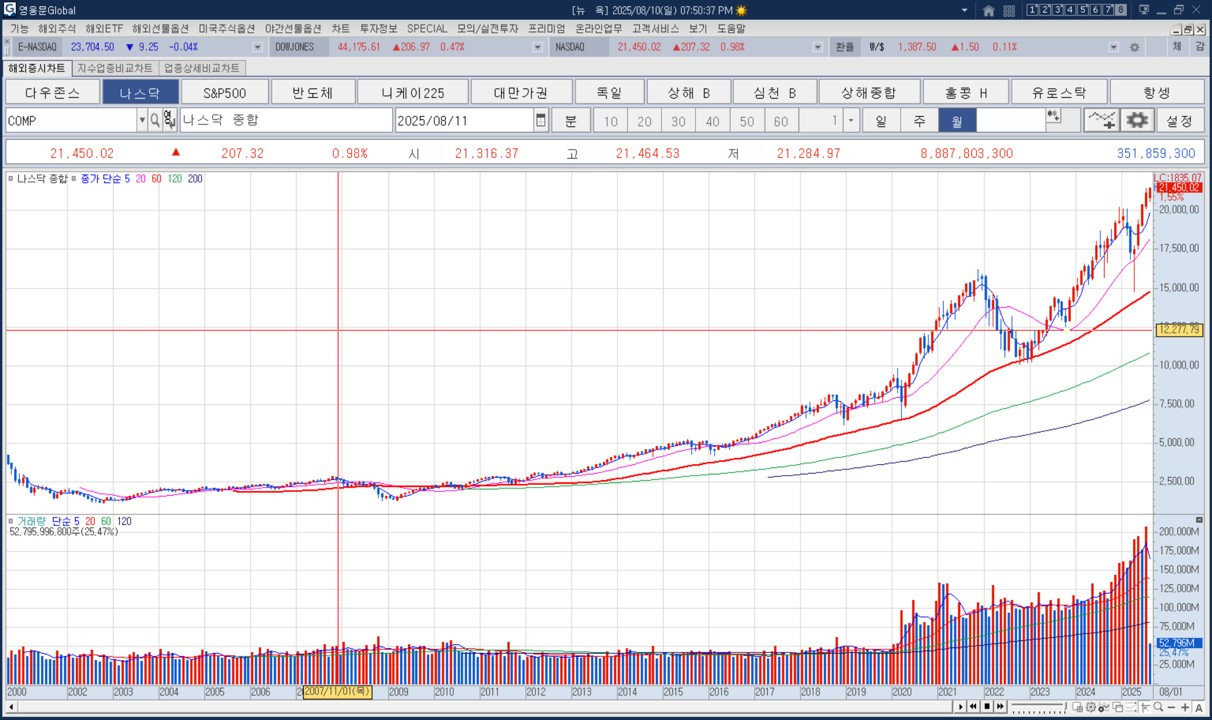
Task: Click the rewind playback button
Action: tap(973, 706)
